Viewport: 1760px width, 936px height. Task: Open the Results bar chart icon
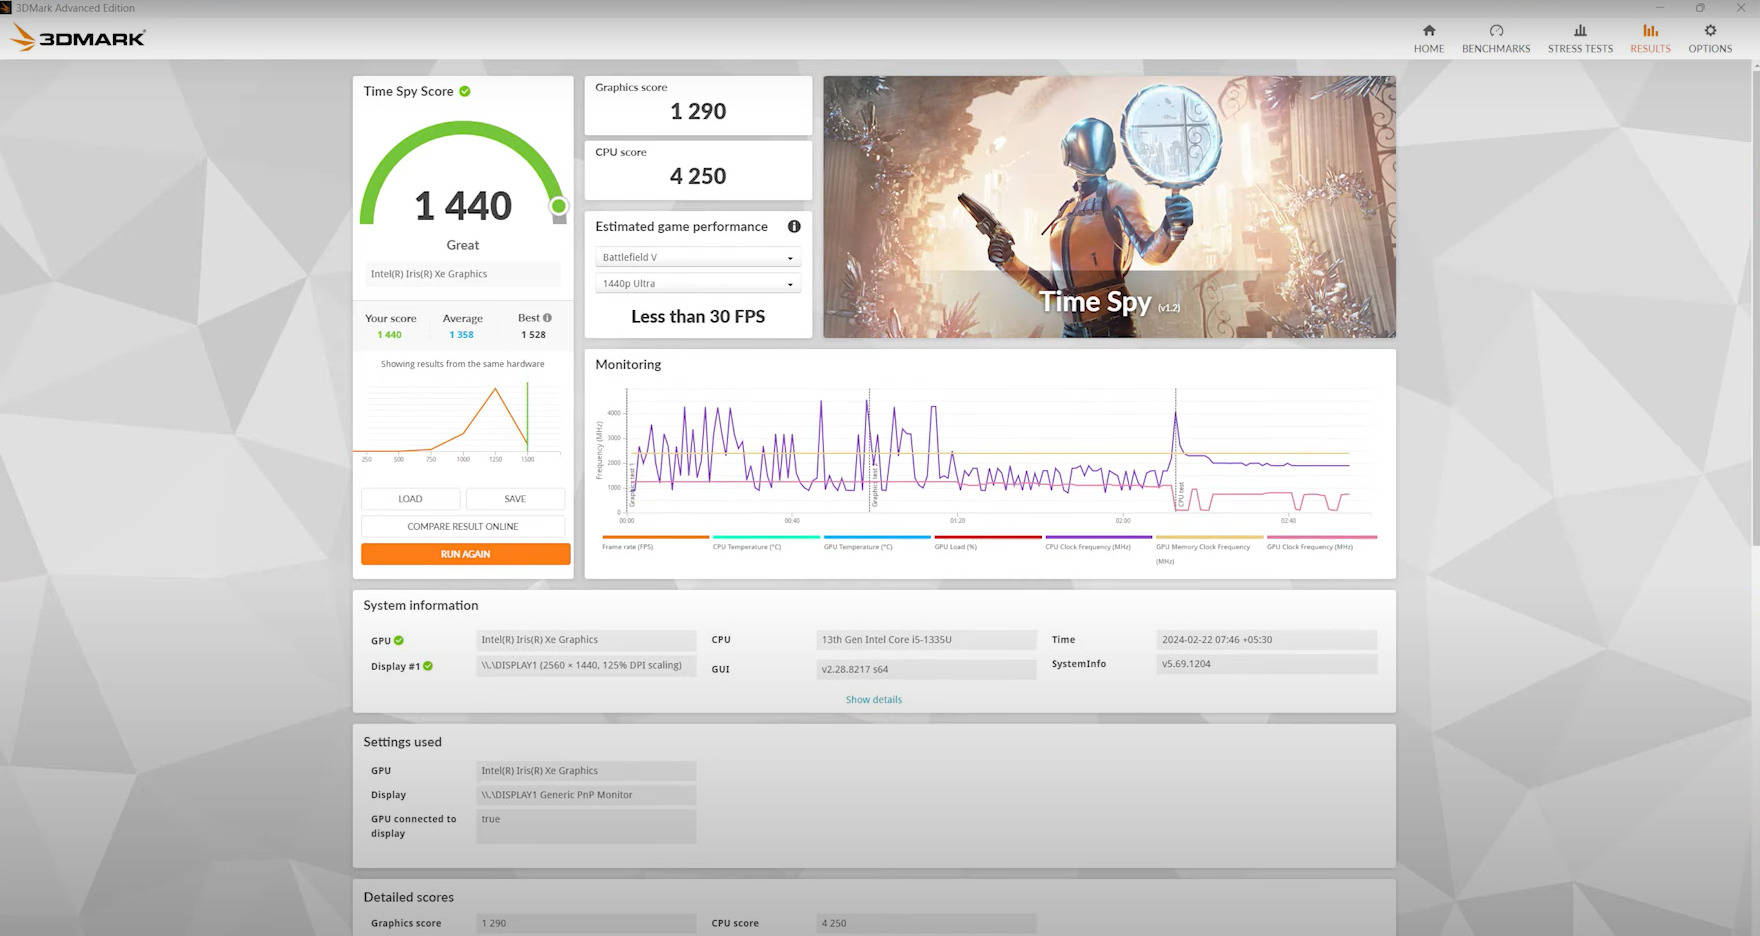click(1650, 31)
